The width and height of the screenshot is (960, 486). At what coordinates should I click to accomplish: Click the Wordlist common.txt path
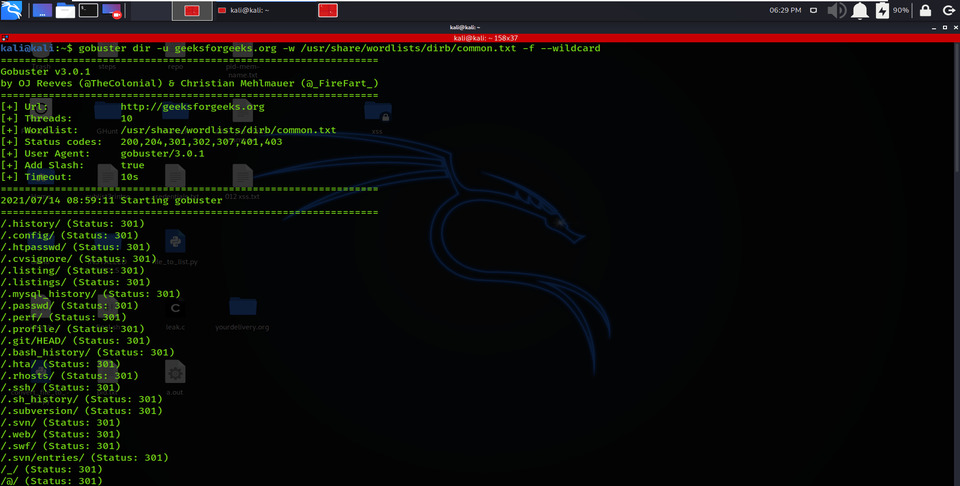[228, 130]
